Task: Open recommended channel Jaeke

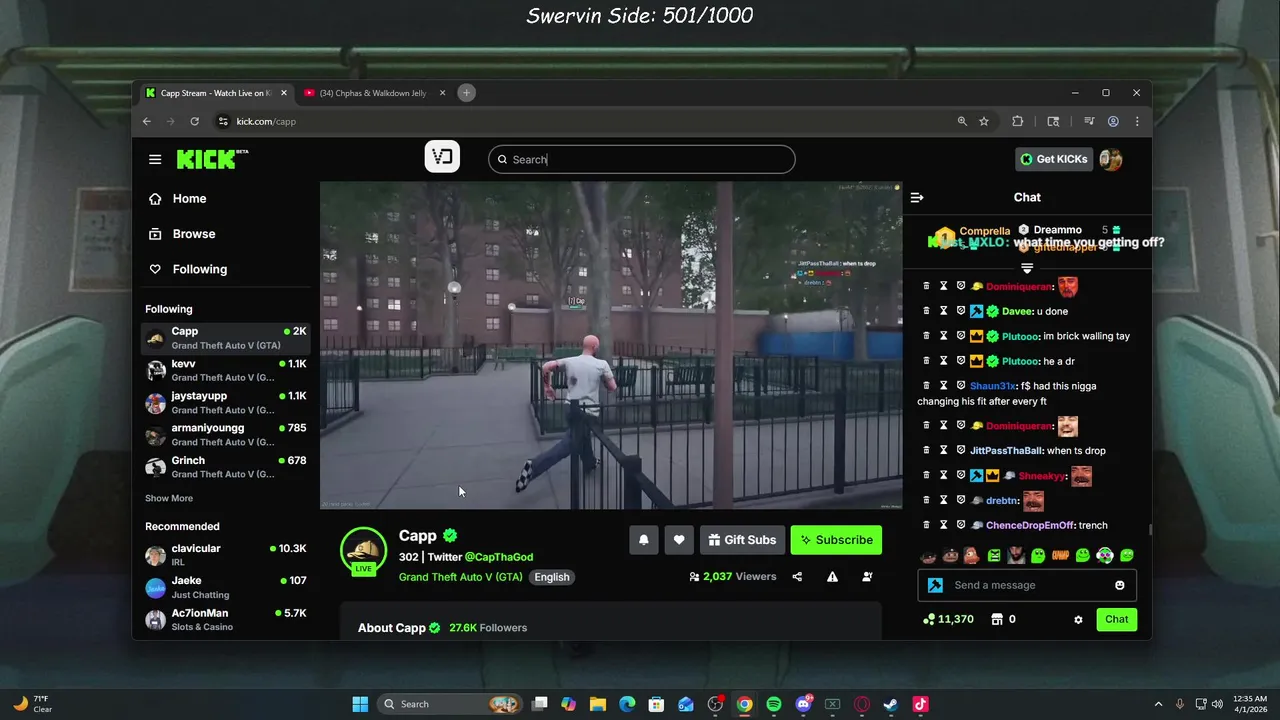Action: [x=226, y=587]
